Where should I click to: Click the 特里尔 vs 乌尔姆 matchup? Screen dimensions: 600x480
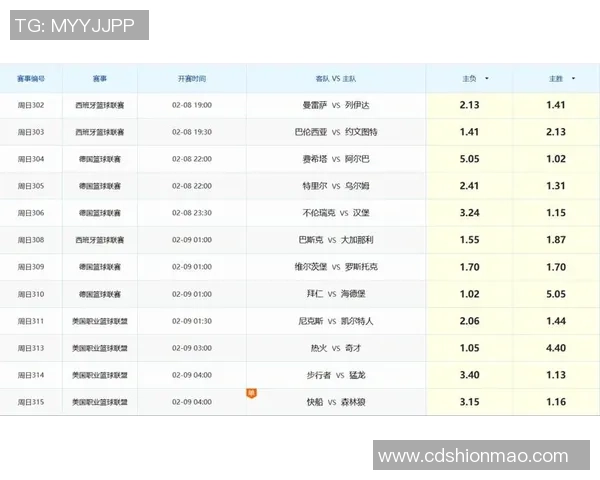336,186
